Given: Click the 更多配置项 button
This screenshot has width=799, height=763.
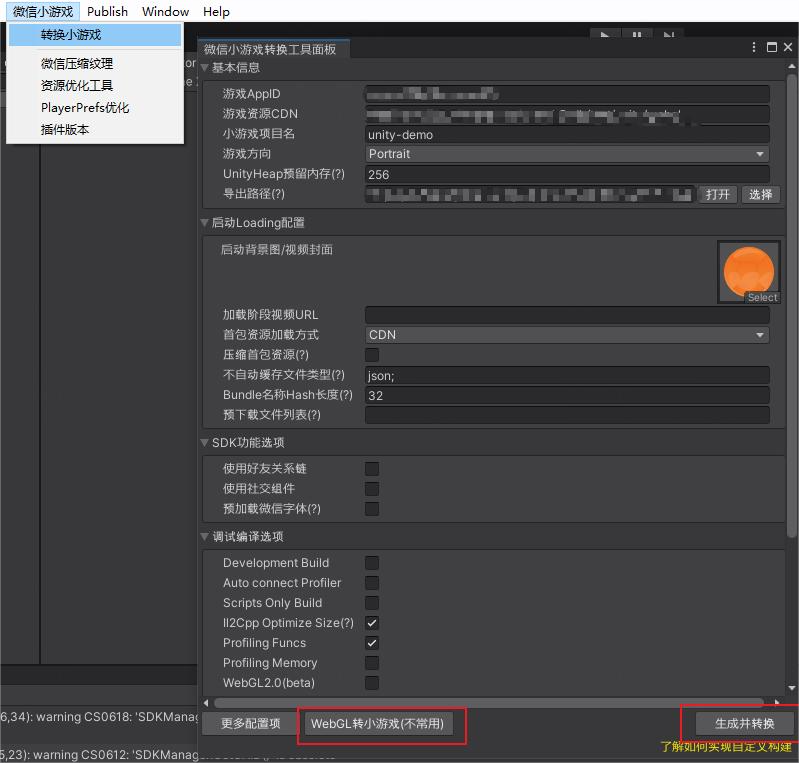Looking at the screenshot, I should (250, 723).
